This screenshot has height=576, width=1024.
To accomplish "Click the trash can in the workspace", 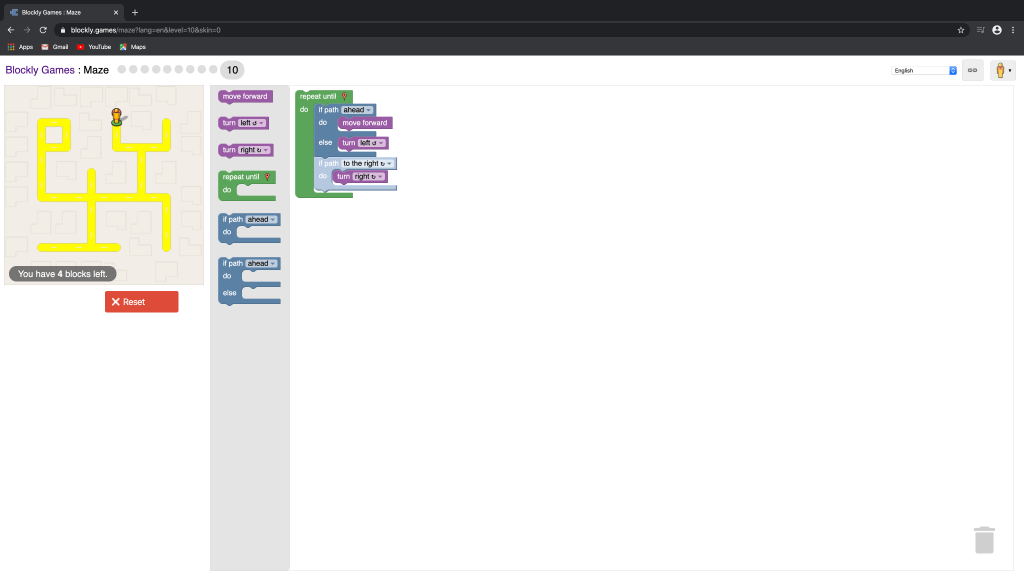I will click(x=984, y=540).
